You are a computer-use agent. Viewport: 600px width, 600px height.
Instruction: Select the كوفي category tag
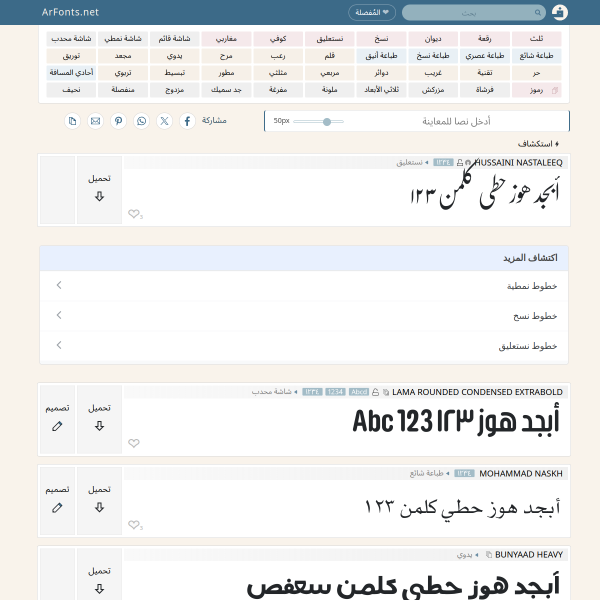click(x=278, y=39)
